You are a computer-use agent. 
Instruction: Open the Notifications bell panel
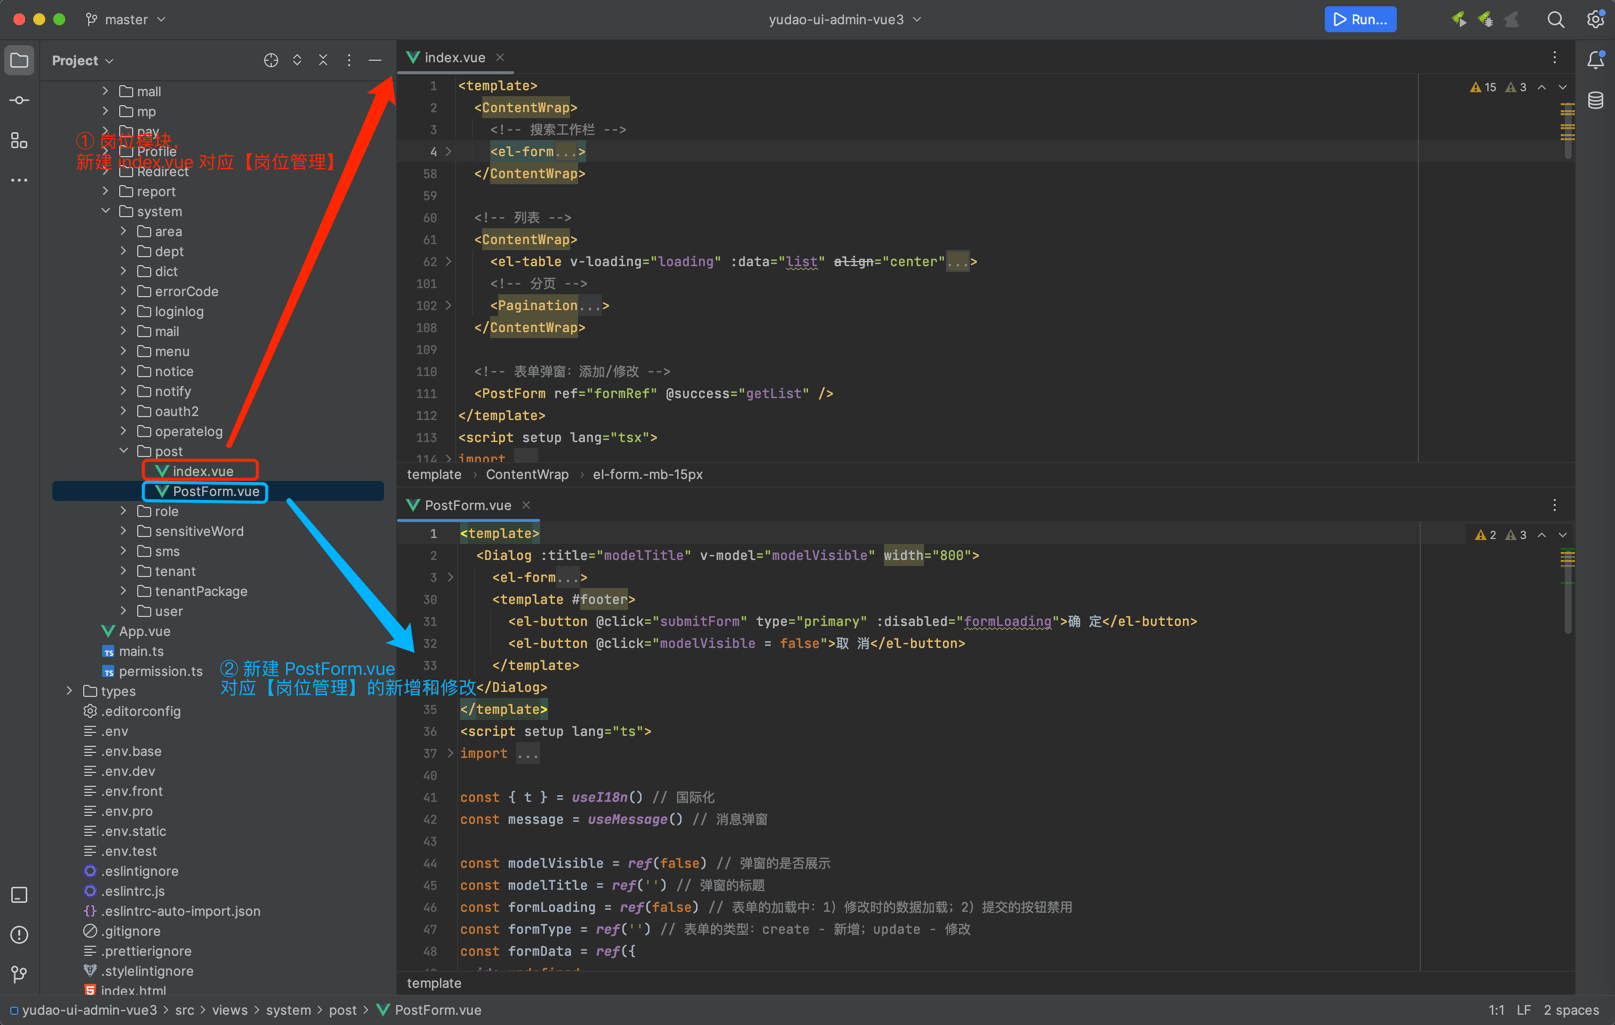pyautogui.click(x=1596, y=61)
